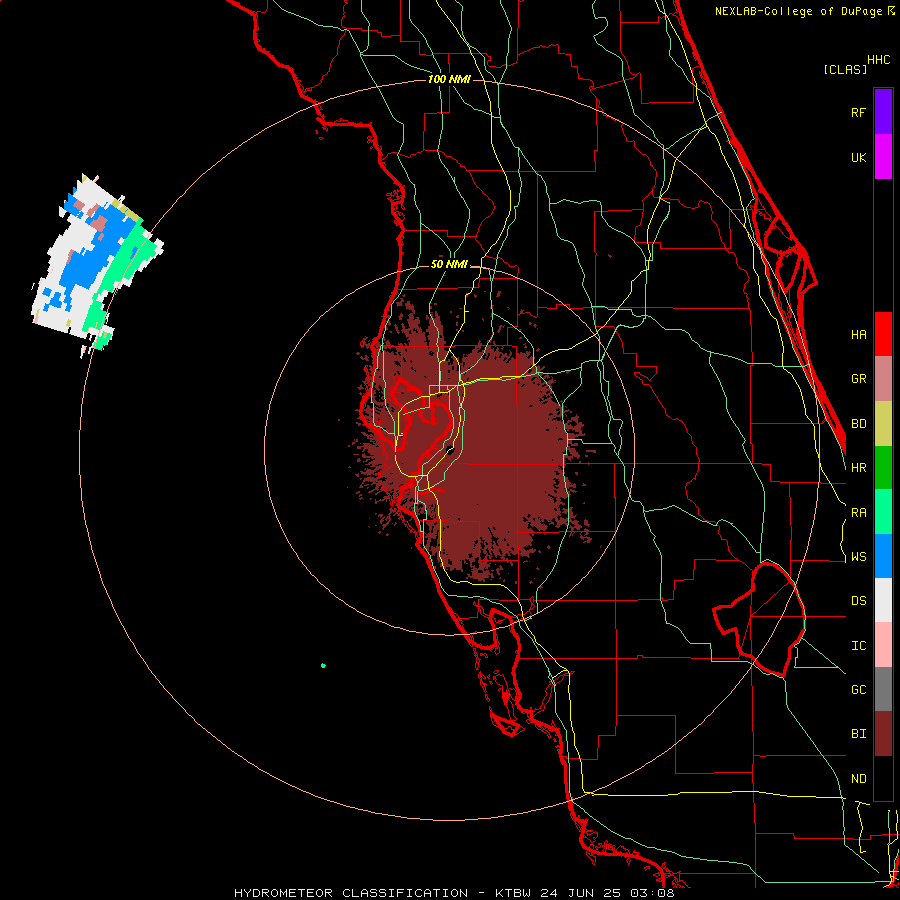Image resolution: width=900 pixels, height=900 pixels.
Task: Click the ND black legend swatch
Action: (883, 778)
